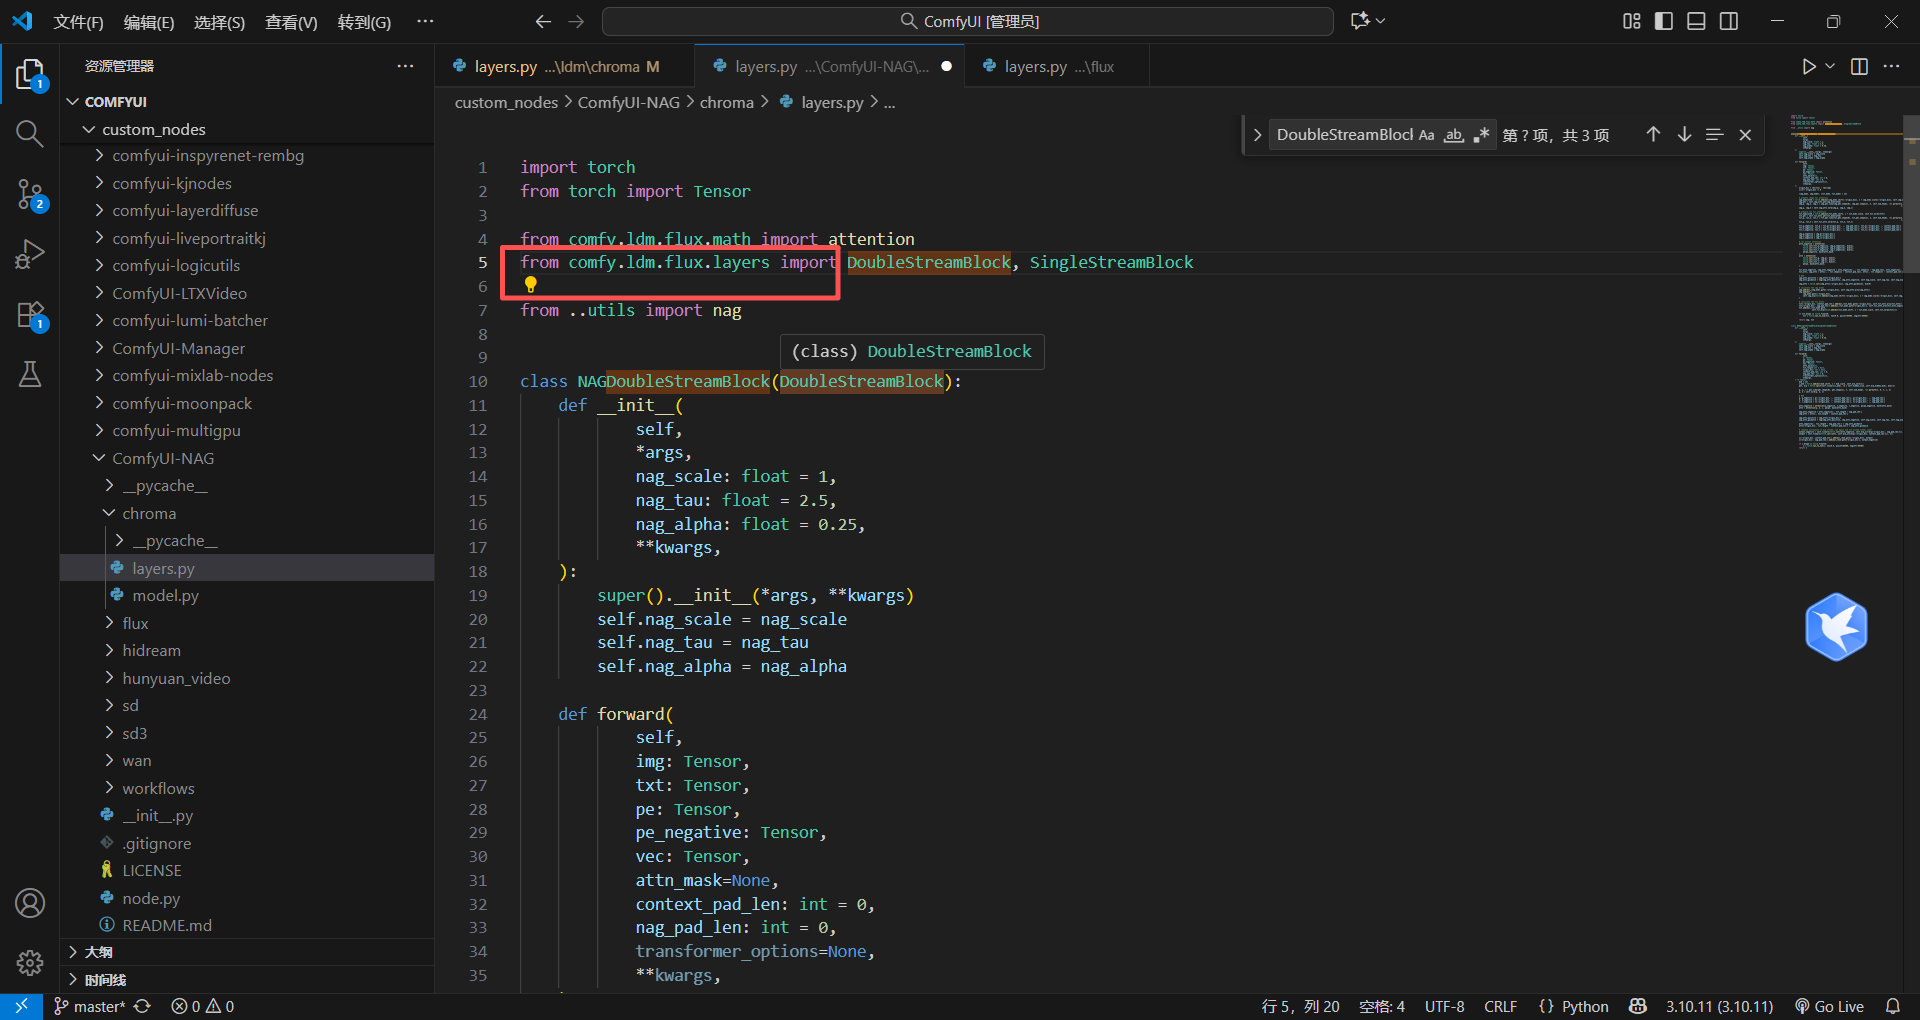Screen dimensions: 1920x1020
Task: Toggle the primary side bar
Action: (x=1664, y=21)
